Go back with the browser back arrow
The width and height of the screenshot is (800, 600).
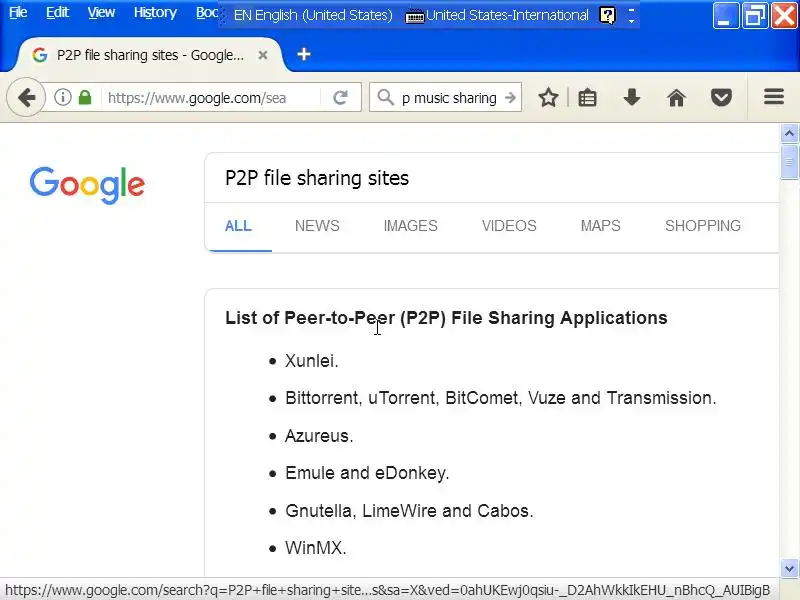(x=26, y=97)
